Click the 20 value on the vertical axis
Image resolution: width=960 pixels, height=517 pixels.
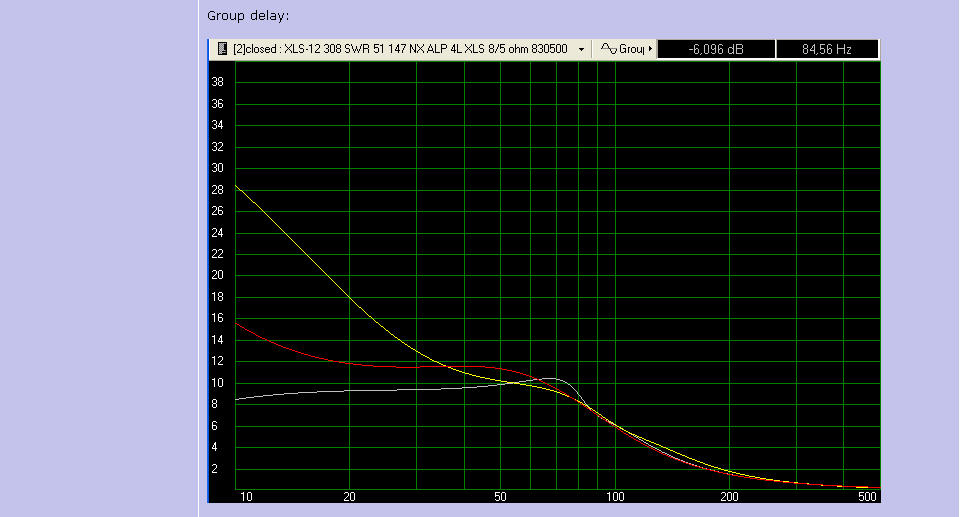(217, 275)
